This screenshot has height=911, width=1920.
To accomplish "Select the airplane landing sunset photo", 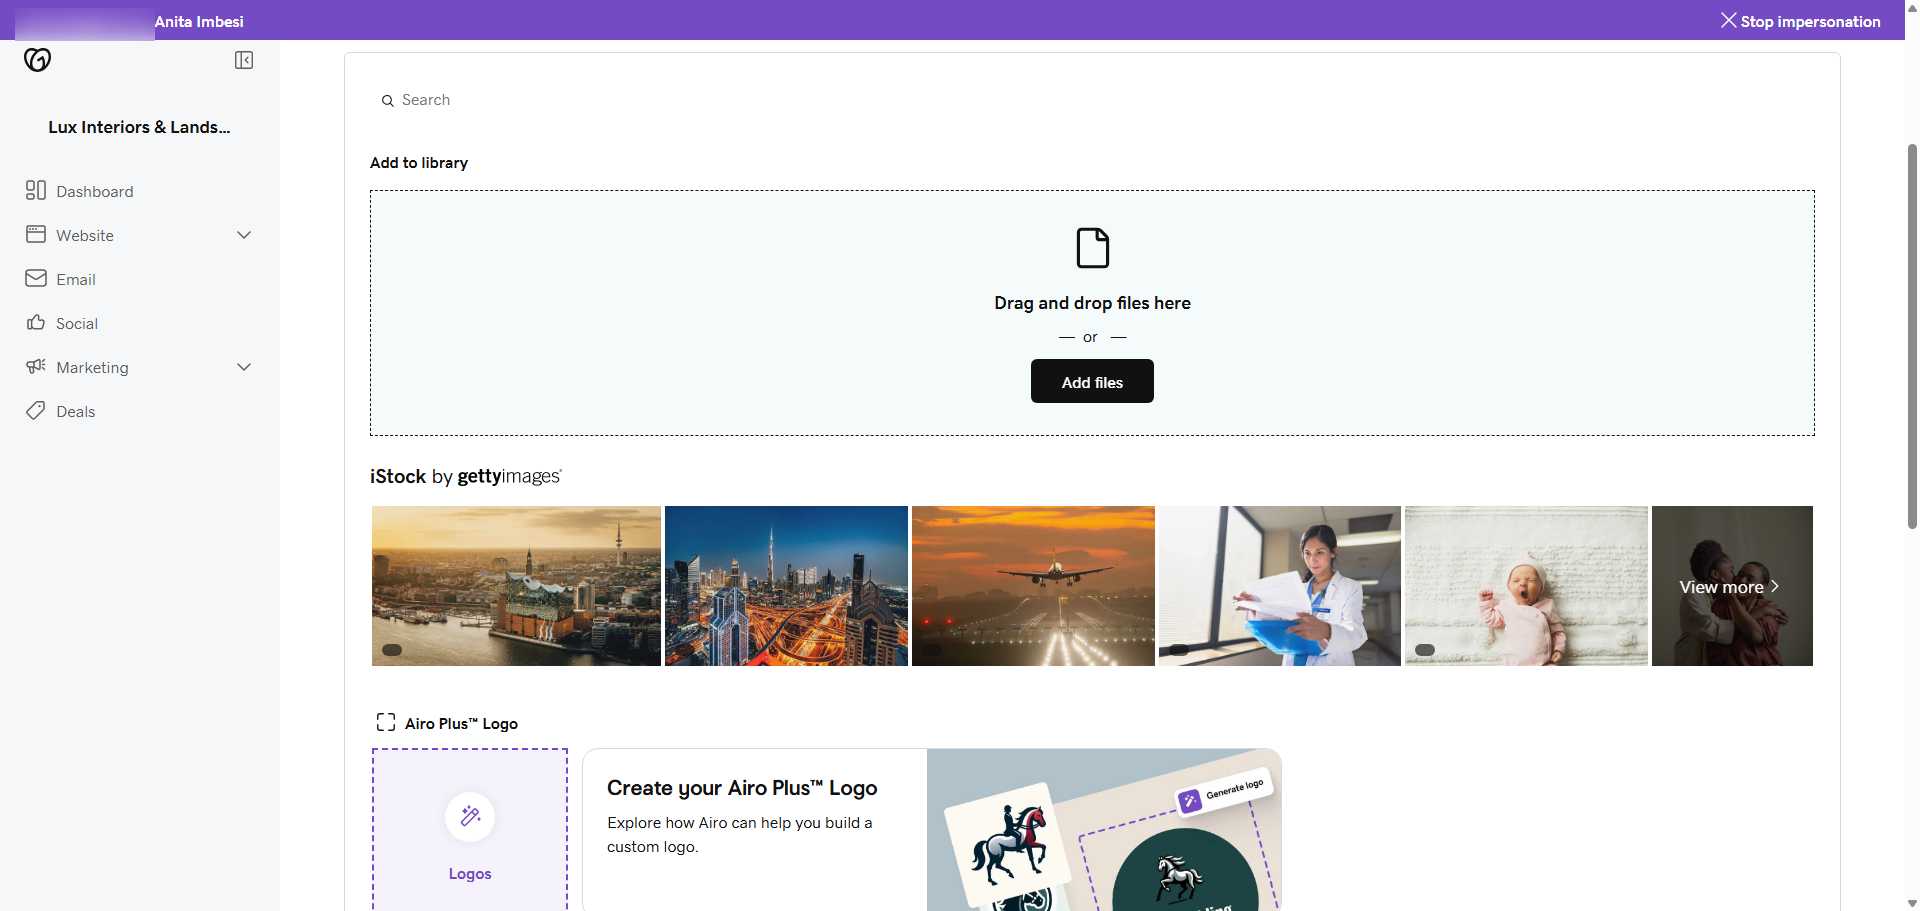I will (x=1033, y=586).
